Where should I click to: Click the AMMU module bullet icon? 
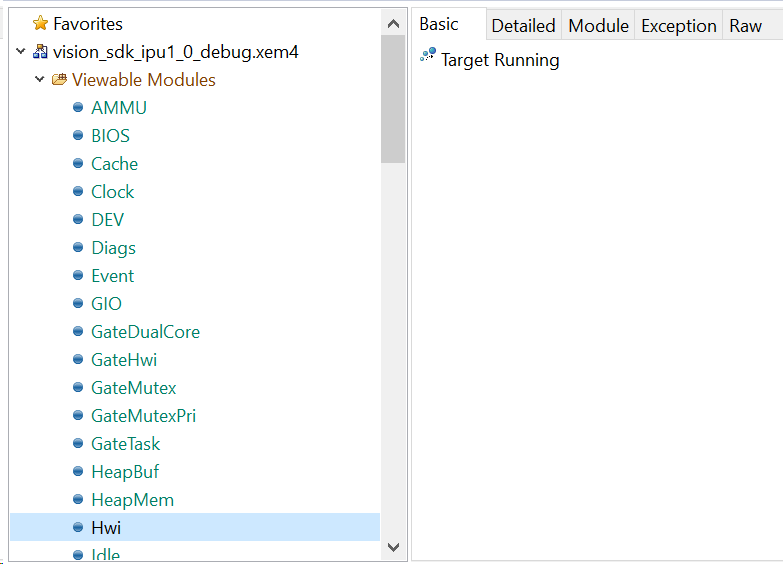(x=78, y=107)
